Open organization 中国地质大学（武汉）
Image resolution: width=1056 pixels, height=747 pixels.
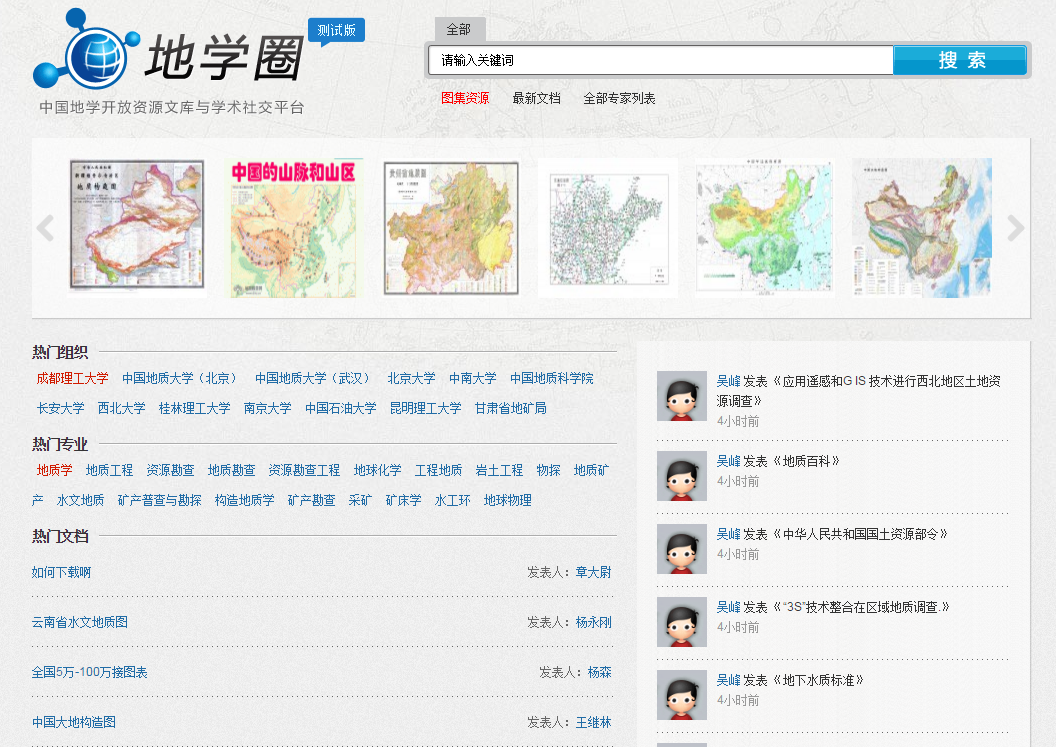point(314,379)
